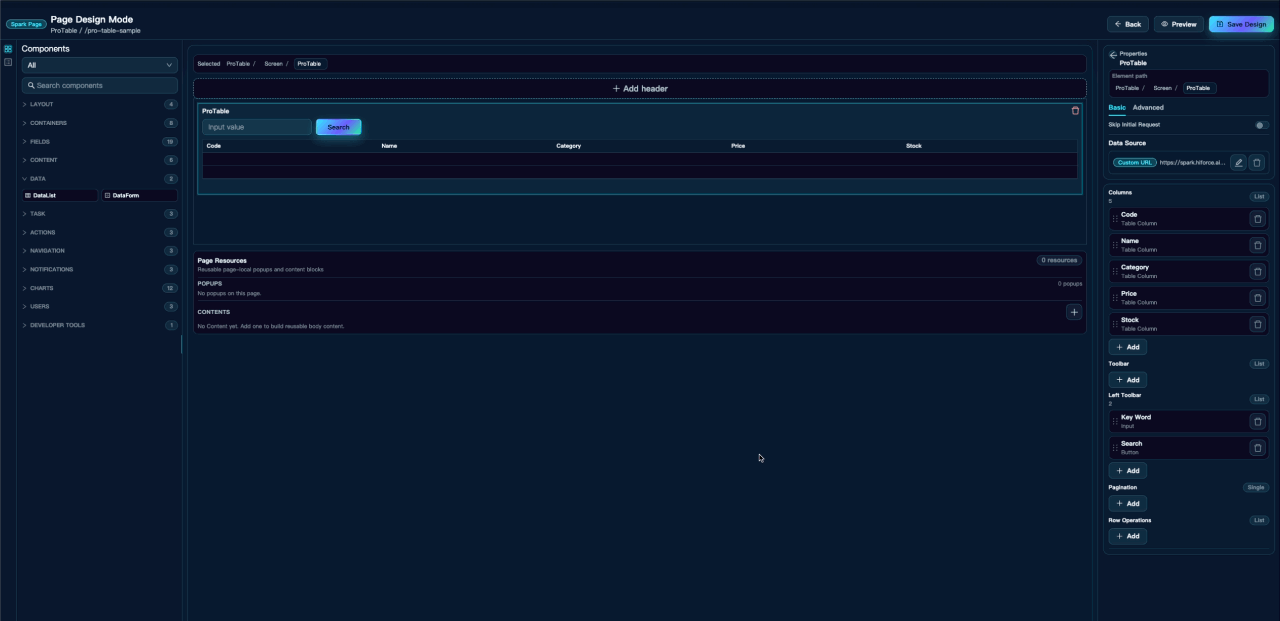Grab the Key Word item drag handle
This screenshot has width=1280, height=621.
point(1115,421)
